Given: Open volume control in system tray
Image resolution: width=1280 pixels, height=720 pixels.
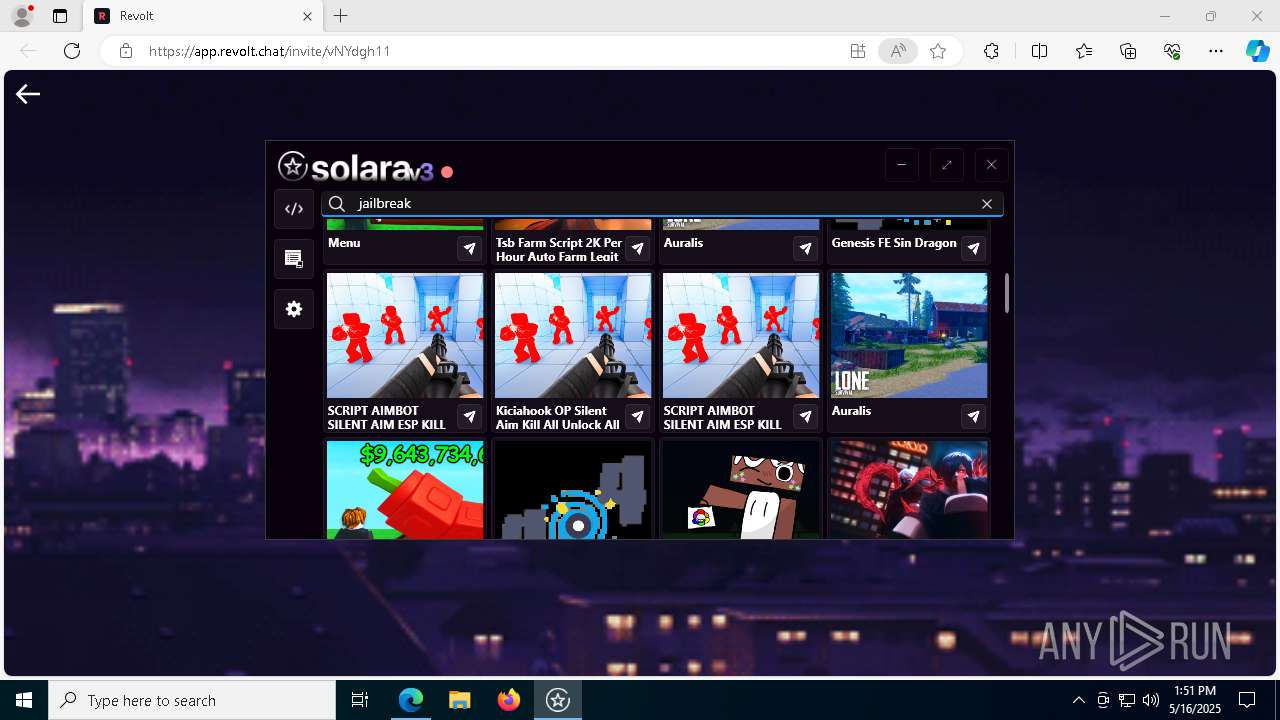Looking at the screenshot, I should [1151, 700].
